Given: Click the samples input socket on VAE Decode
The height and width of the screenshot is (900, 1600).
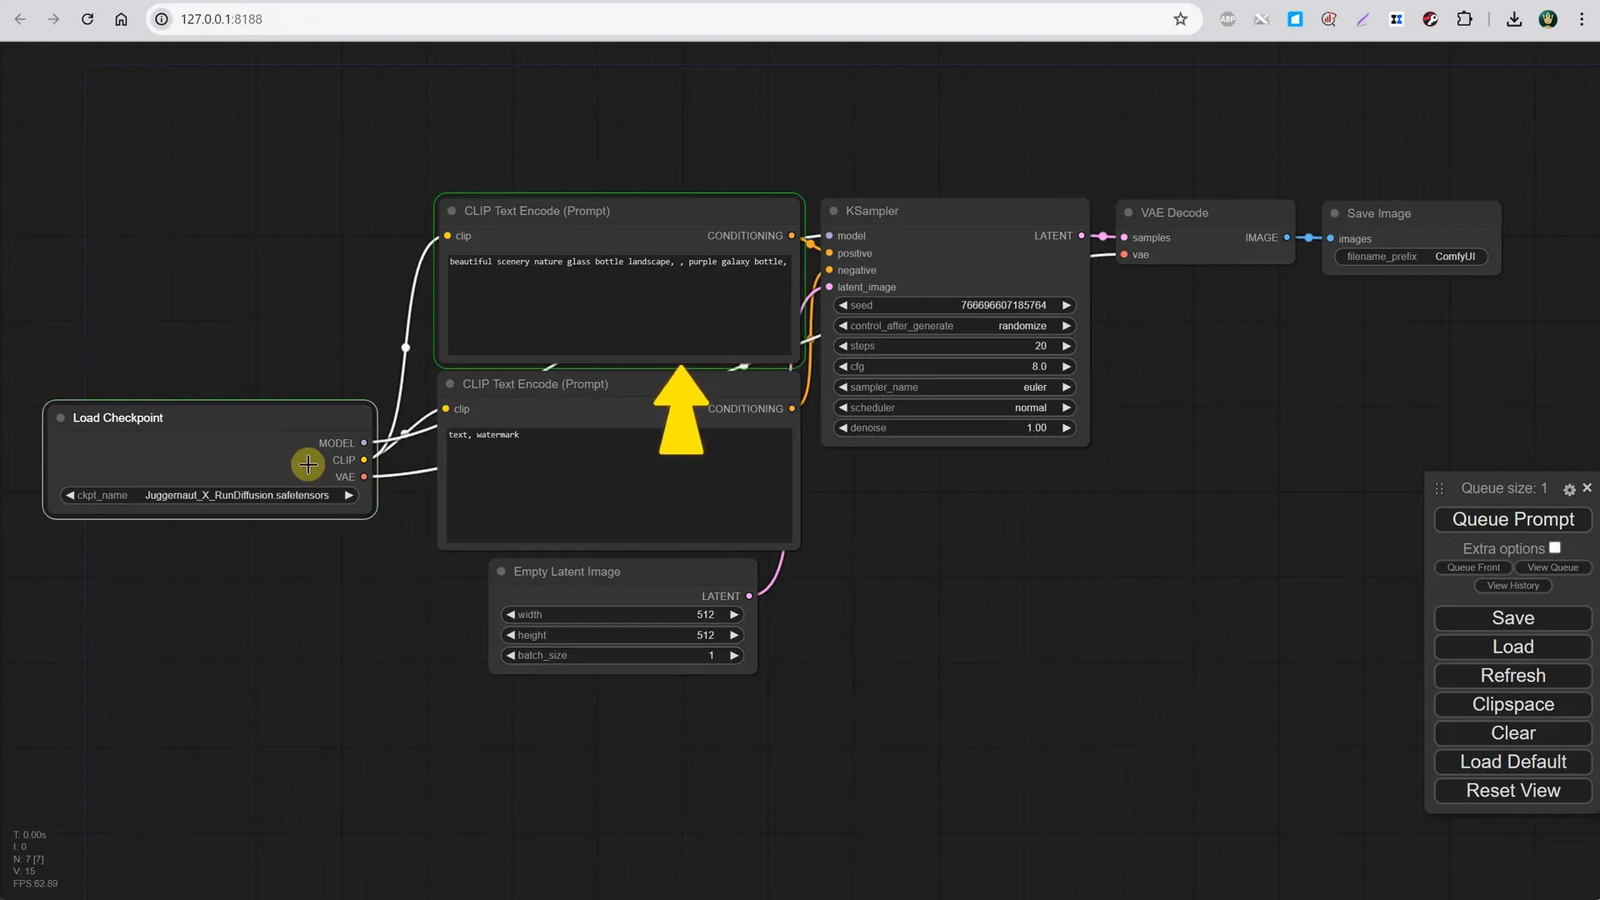Looking at the screenshot, I should point(1124,238).
